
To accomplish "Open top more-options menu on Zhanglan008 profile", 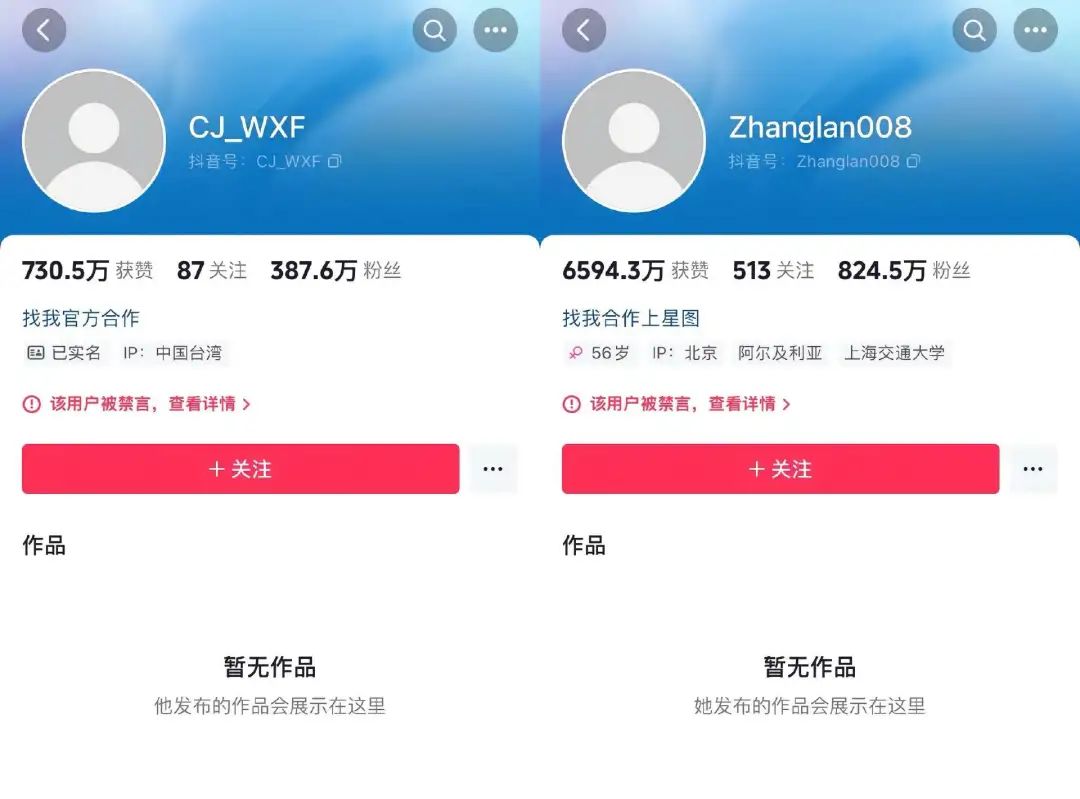I will click(1035, 30).
